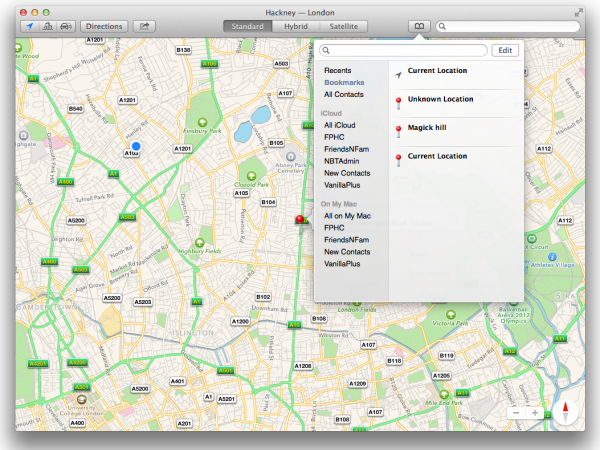The height and width of the screenshot is (450, 600).
Task: Select FPHC under On My Mac
Action: coord(334,228)
